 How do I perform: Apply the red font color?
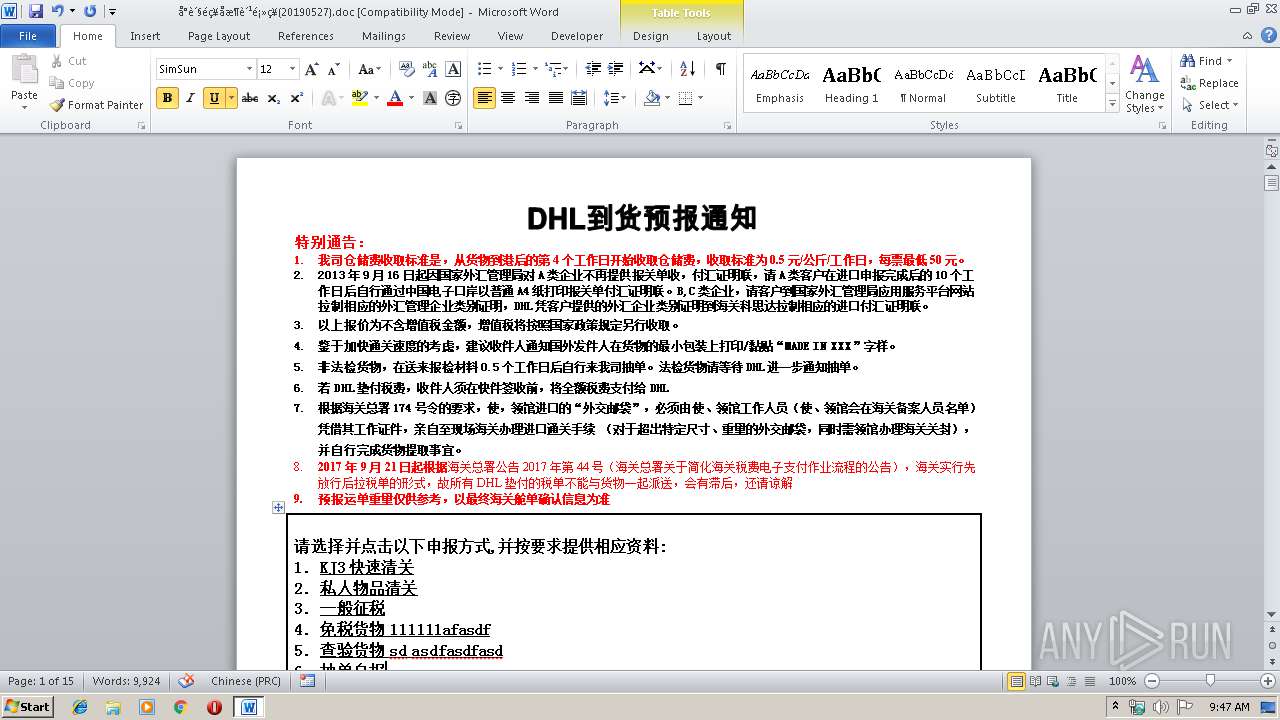point(395,98)
